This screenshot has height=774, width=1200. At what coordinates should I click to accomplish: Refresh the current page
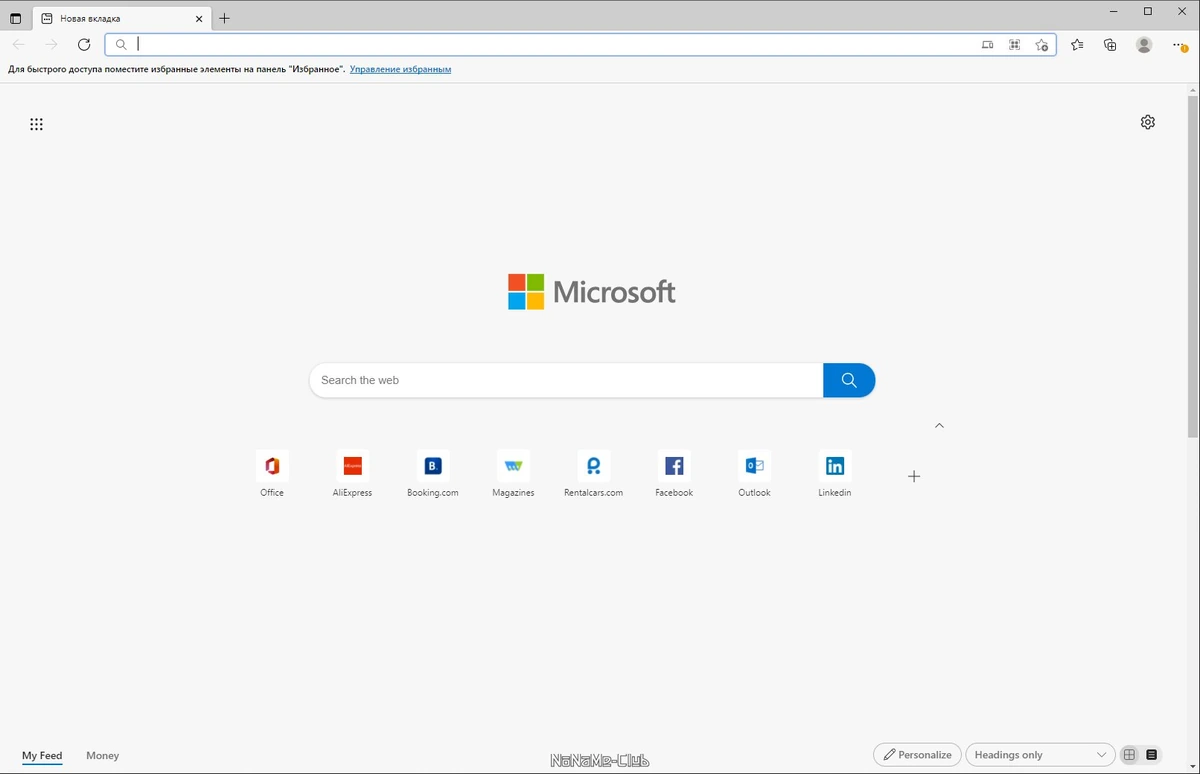[x=84, y=44]
